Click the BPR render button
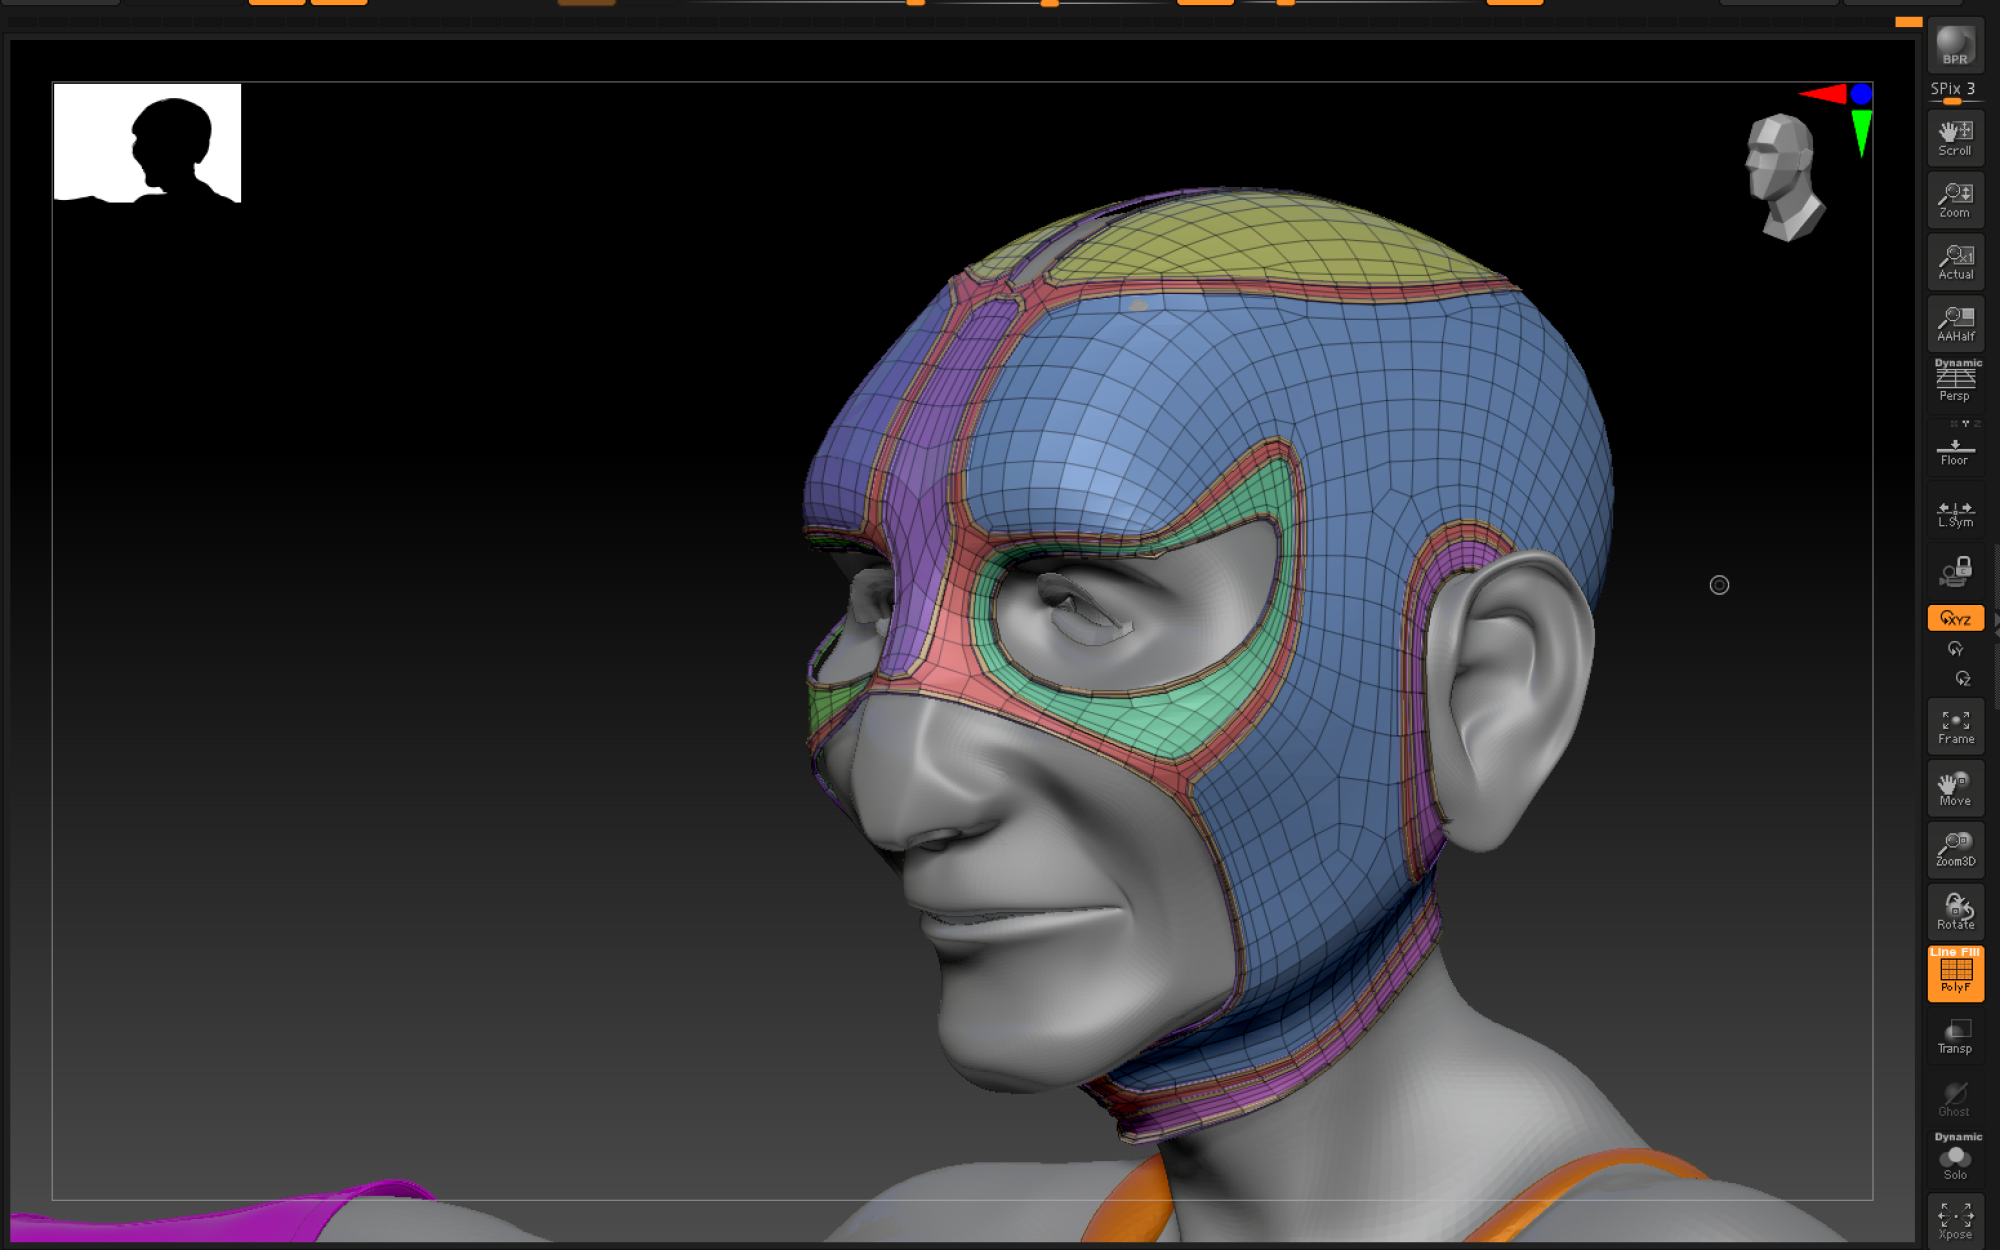The image size is (2000, 1250). [x=1955, y=45]
